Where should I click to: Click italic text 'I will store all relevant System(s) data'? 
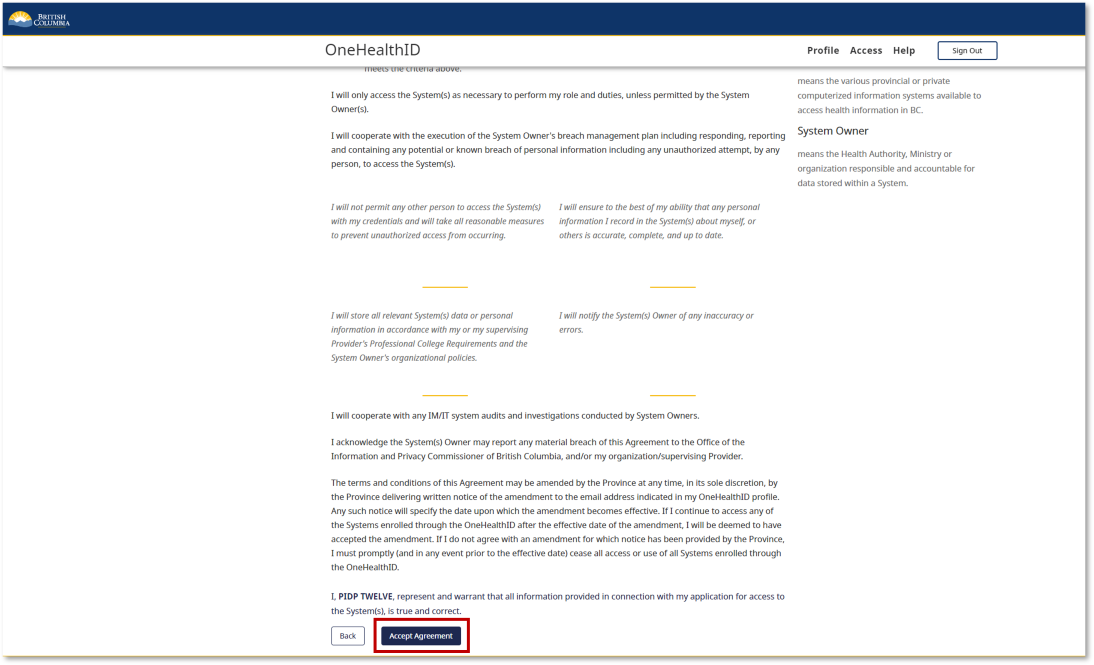point(430,337)
